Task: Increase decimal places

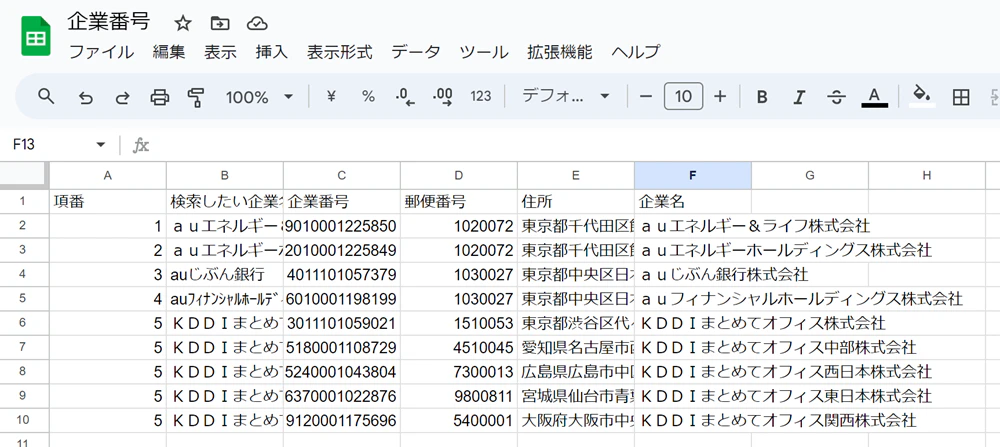Action: point(443,97)
